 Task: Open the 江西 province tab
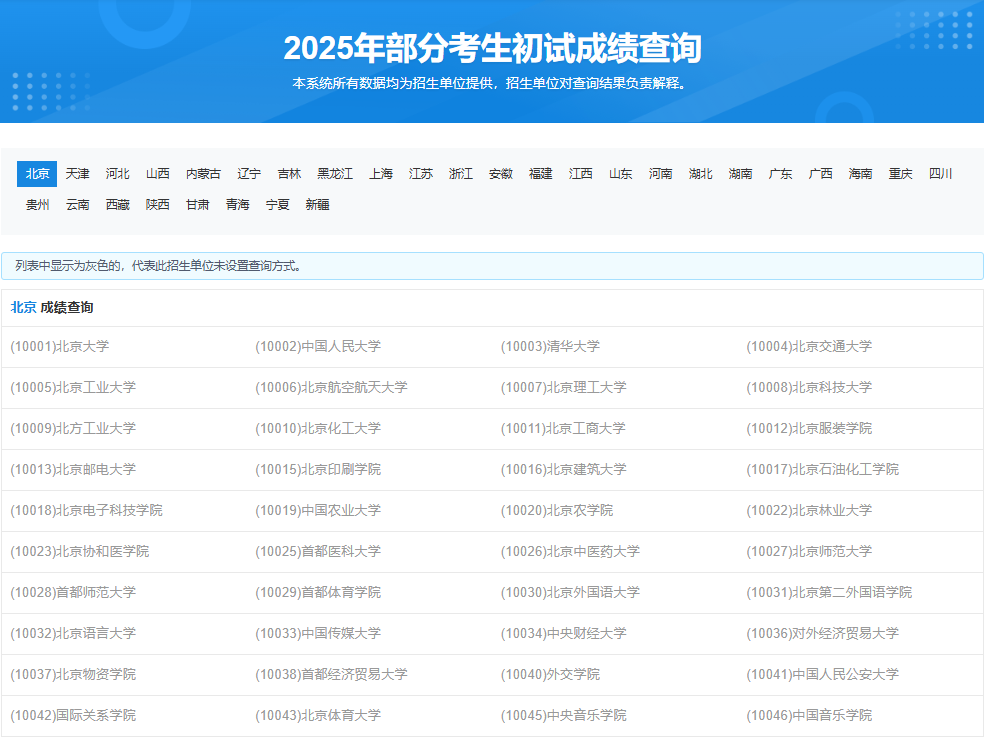point(580,174)
